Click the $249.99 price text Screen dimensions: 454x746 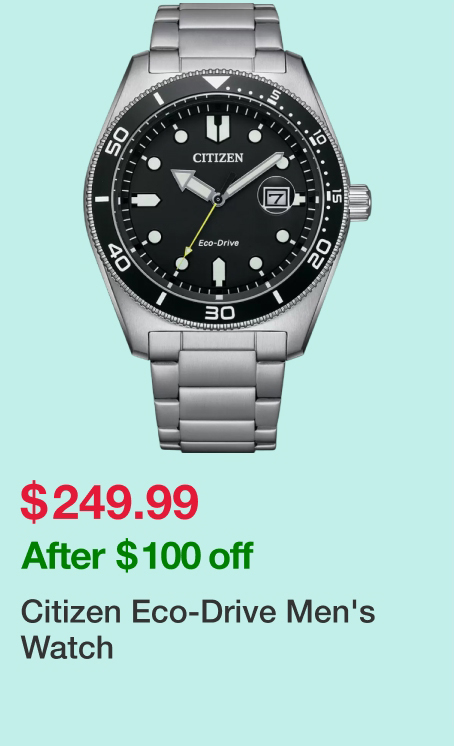point(109,502)
